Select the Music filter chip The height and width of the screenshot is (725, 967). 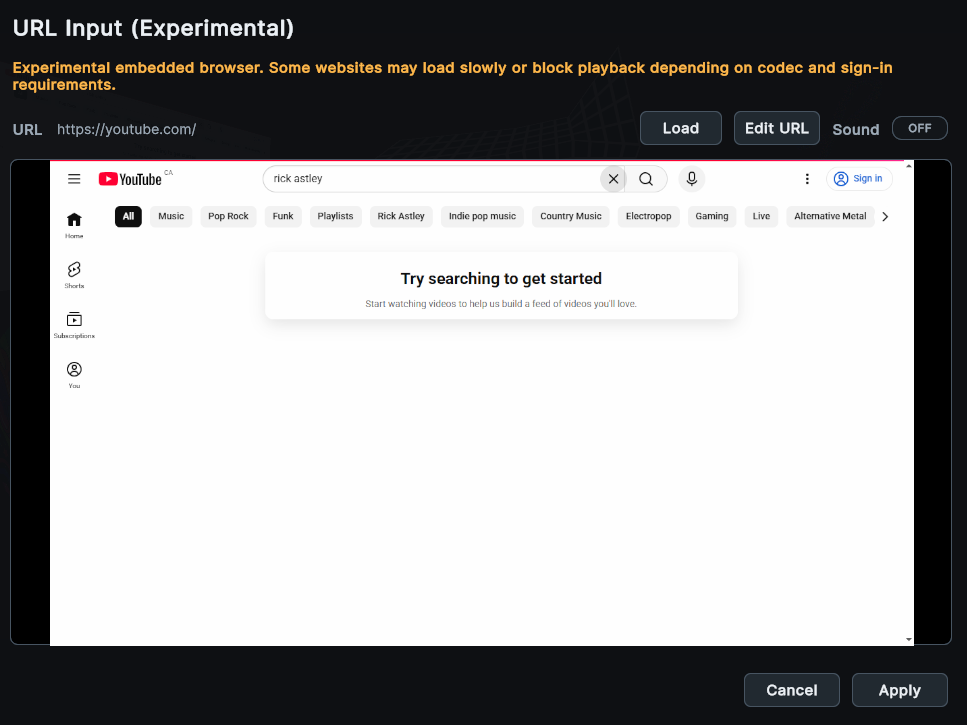point(171,216)
